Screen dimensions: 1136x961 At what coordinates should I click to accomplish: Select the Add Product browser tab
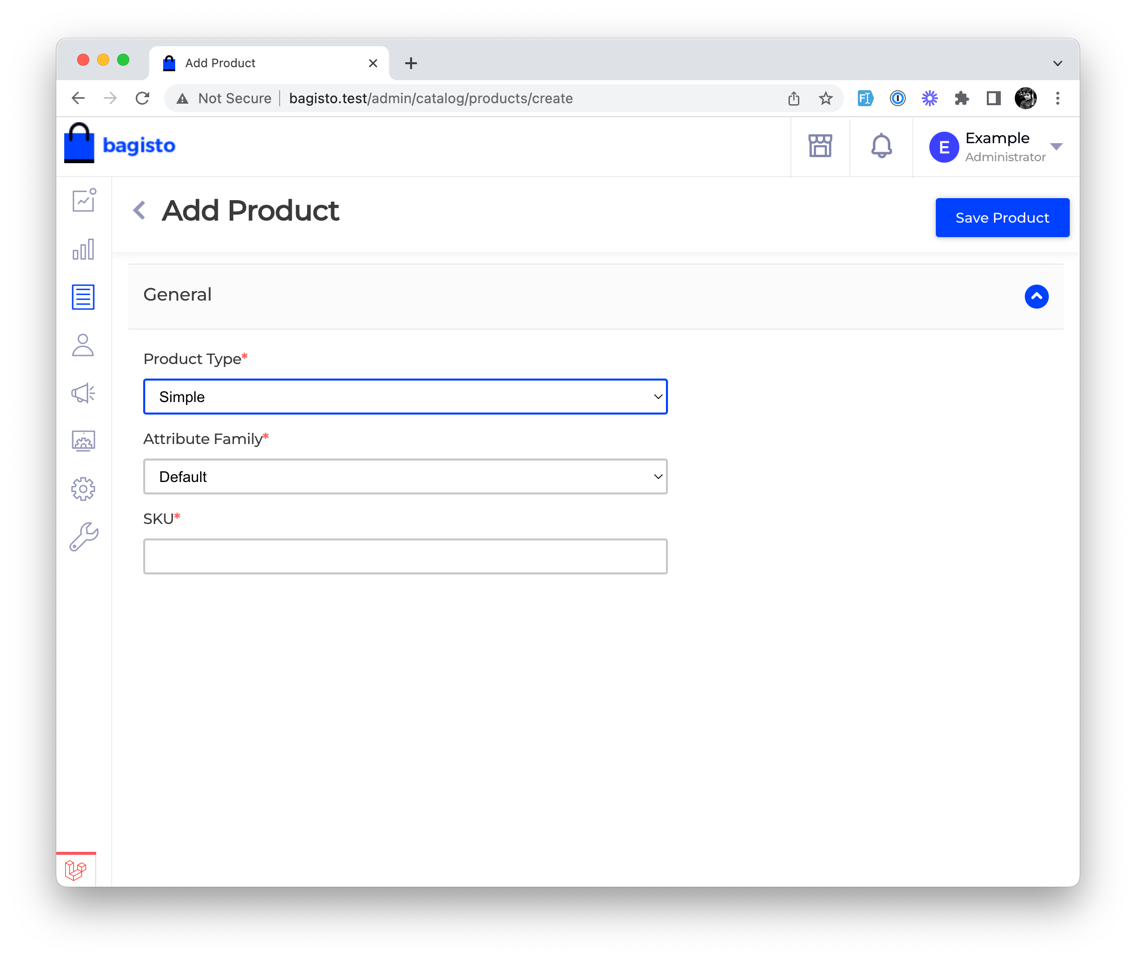(269, 63)
